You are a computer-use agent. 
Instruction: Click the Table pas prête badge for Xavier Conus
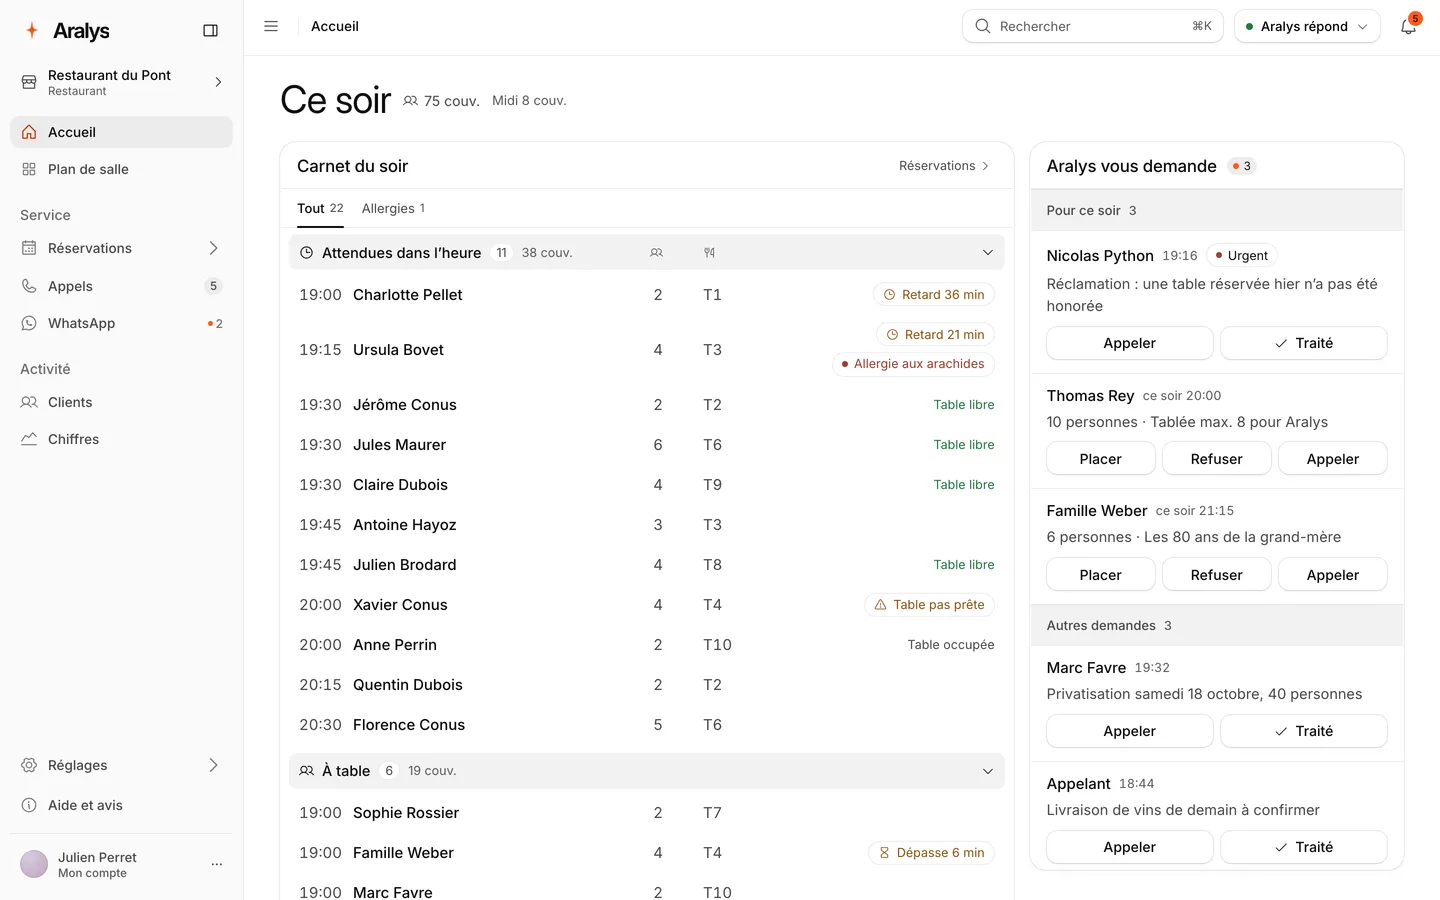click(x=929, y=605)
